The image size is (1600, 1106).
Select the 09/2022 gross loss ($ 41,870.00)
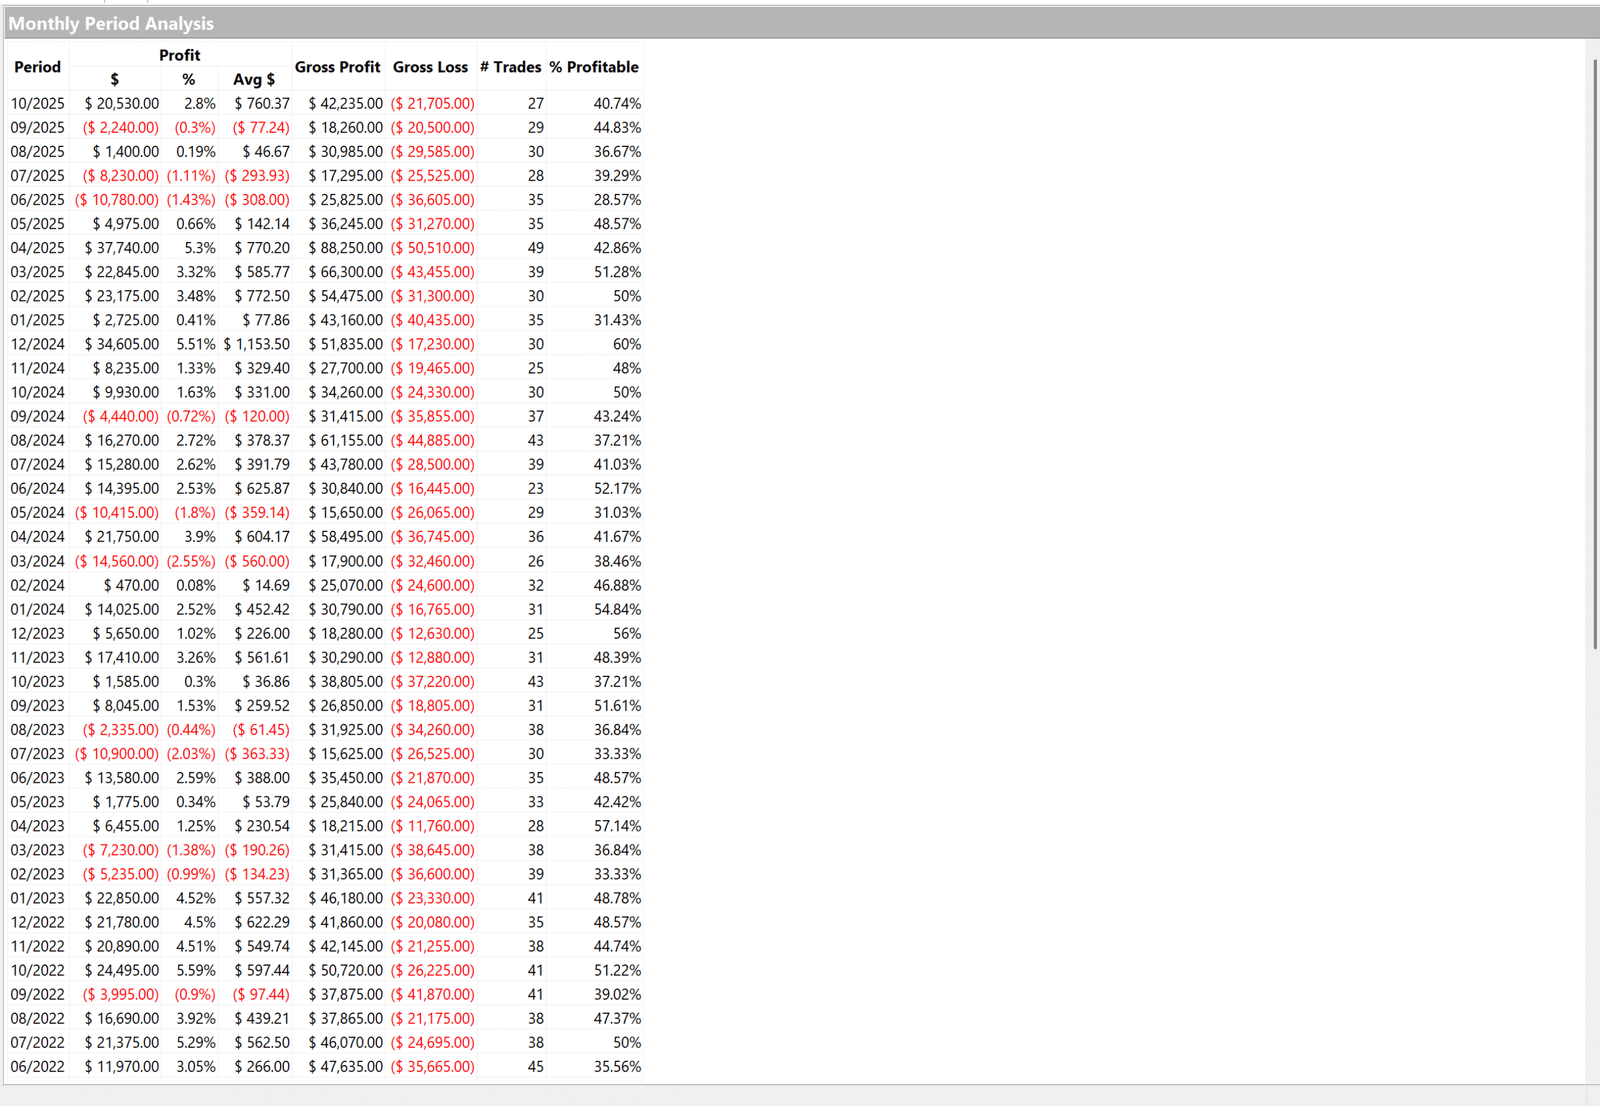pyautogui.click(x=432, y=994)
